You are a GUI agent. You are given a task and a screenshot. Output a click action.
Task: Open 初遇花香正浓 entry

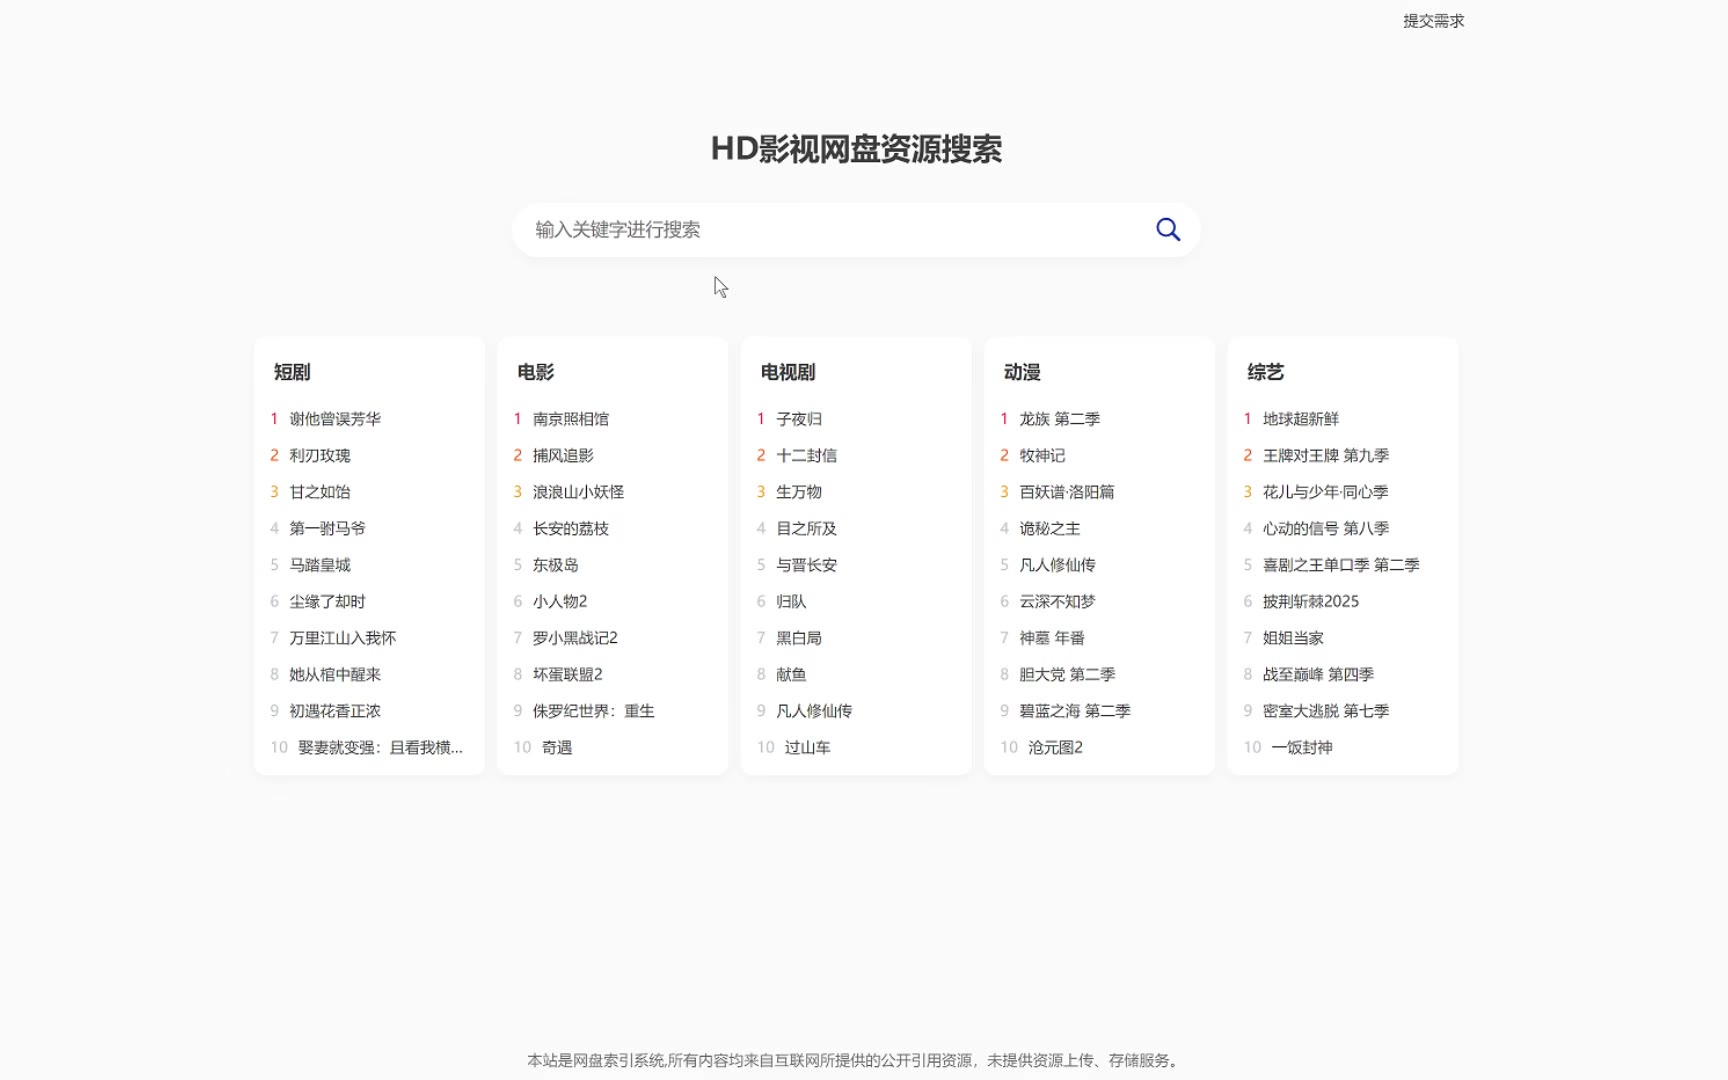[335, 711]
